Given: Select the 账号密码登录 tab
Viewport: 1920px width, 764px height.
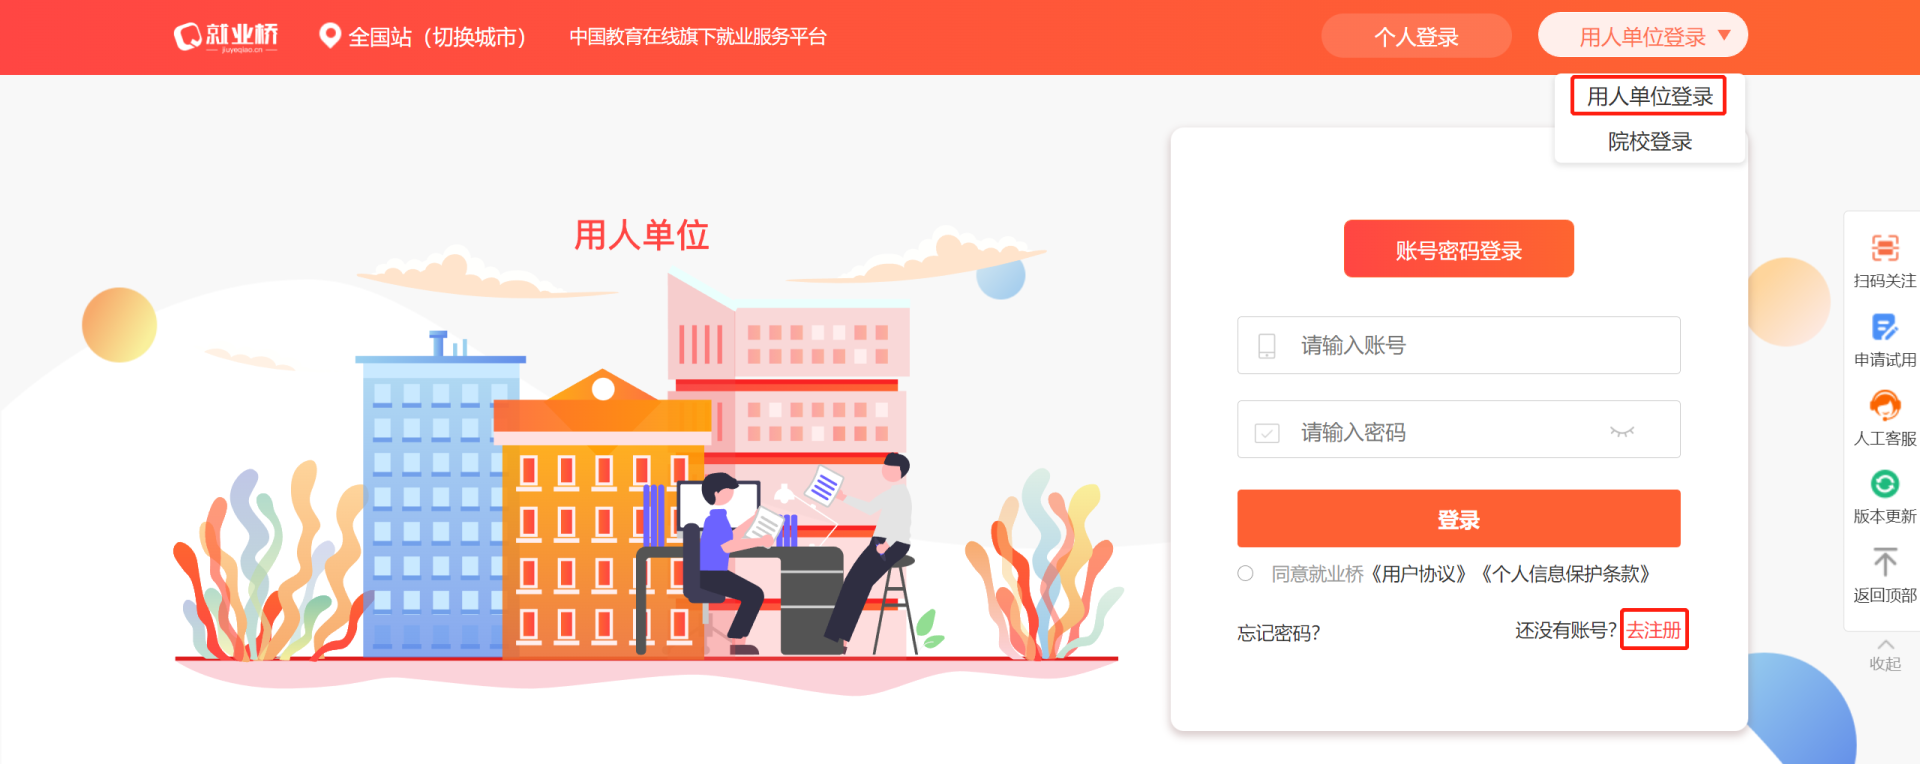Looking at the screenshot, I should (1458, 249).
